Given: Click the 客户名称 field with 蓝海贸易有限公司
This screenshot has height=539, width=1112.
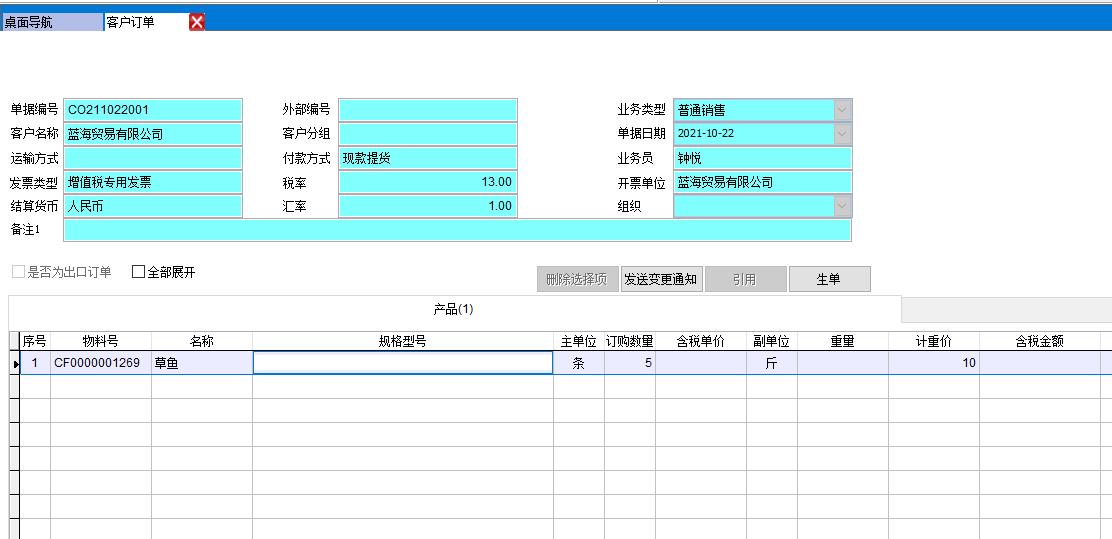Looking at the screenshot, I should pos(153,134).
